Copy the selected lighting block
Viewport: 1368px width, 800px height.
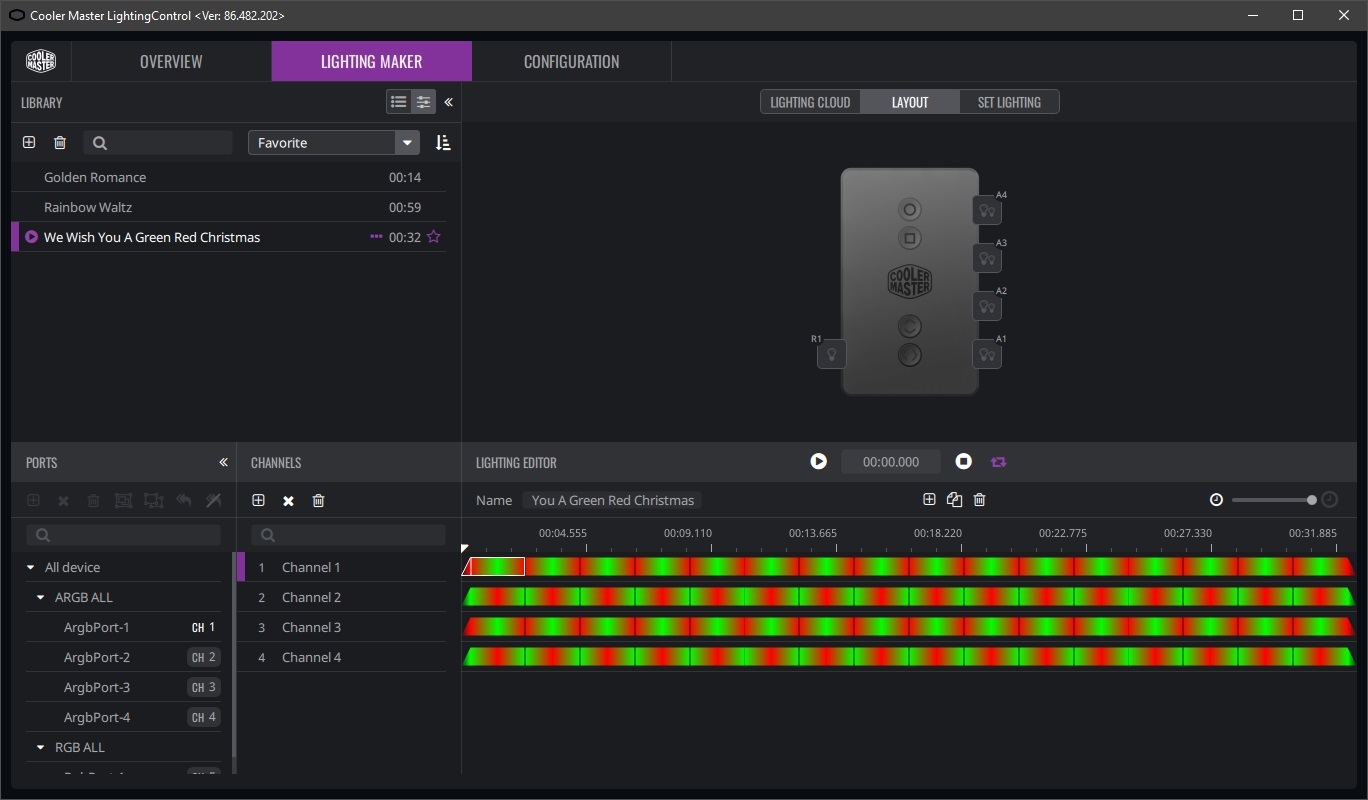tap(954, 499)
